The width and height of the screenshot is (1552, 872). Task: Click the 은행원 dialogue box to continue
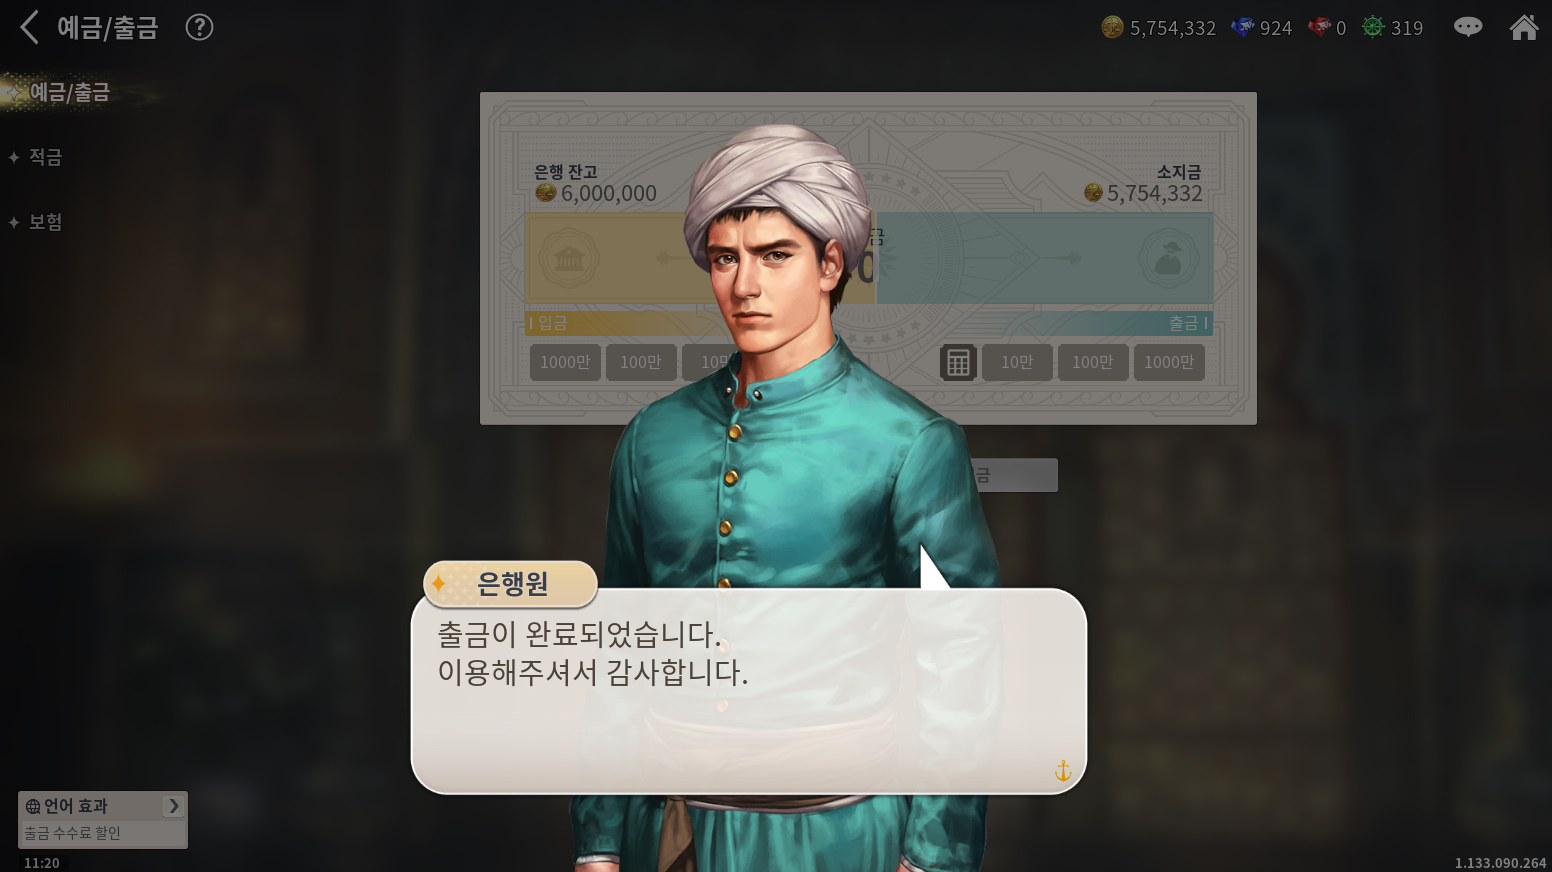tap(749, 691)
